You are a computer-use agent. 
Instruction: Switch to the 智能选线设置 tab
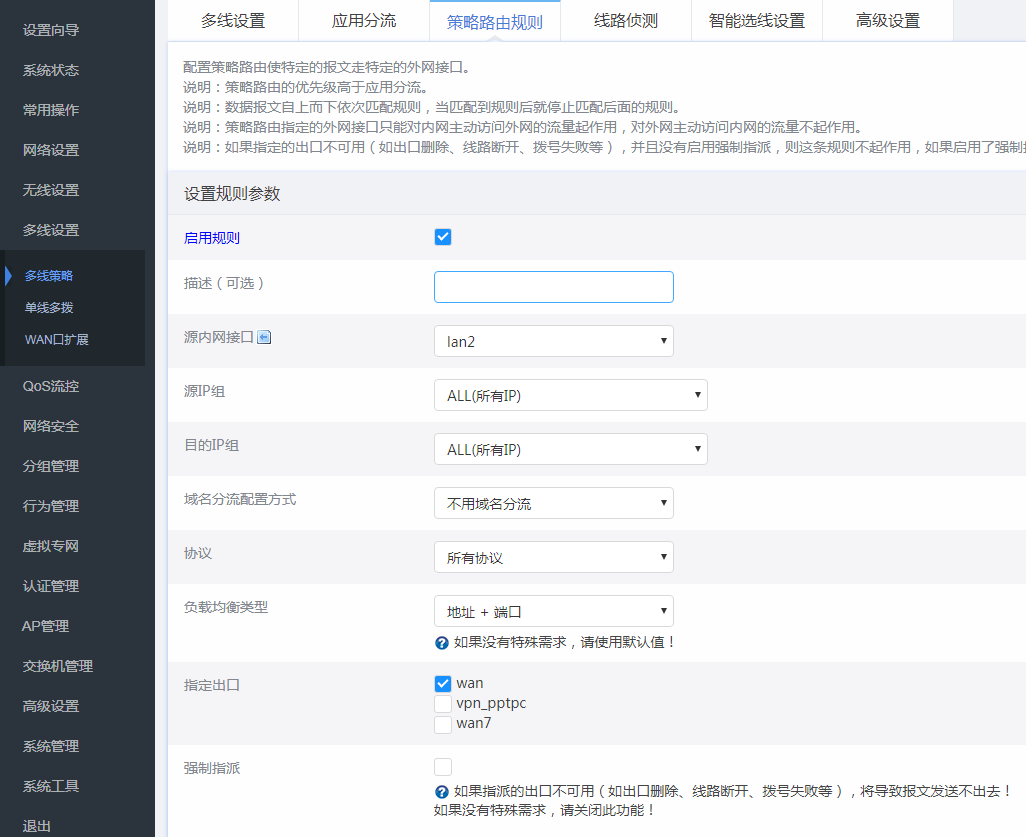click(x=757, y=20)
